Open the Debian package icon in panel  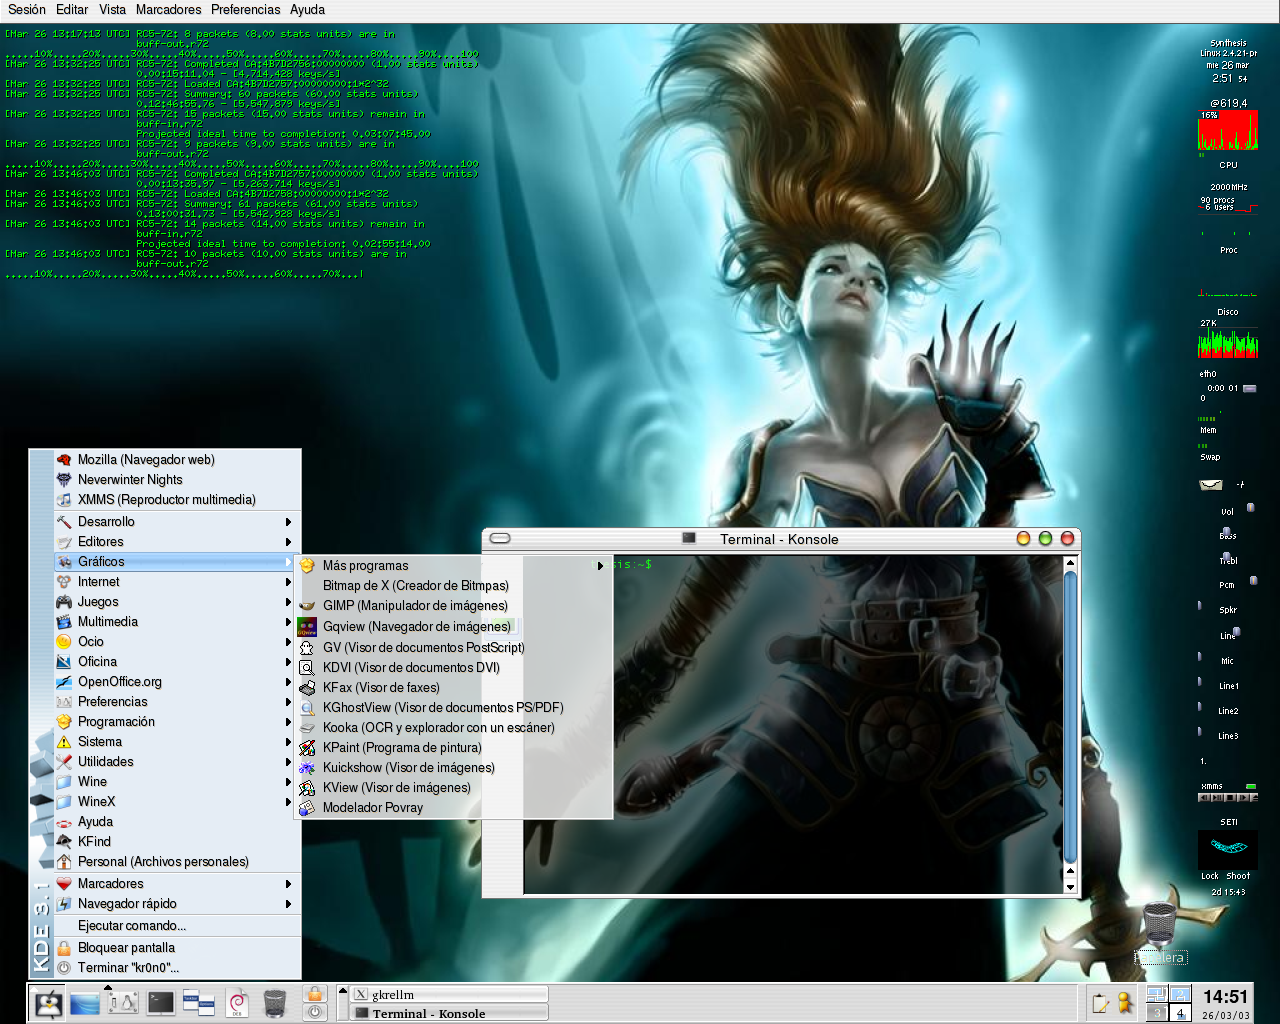(x=237, y=1003)
